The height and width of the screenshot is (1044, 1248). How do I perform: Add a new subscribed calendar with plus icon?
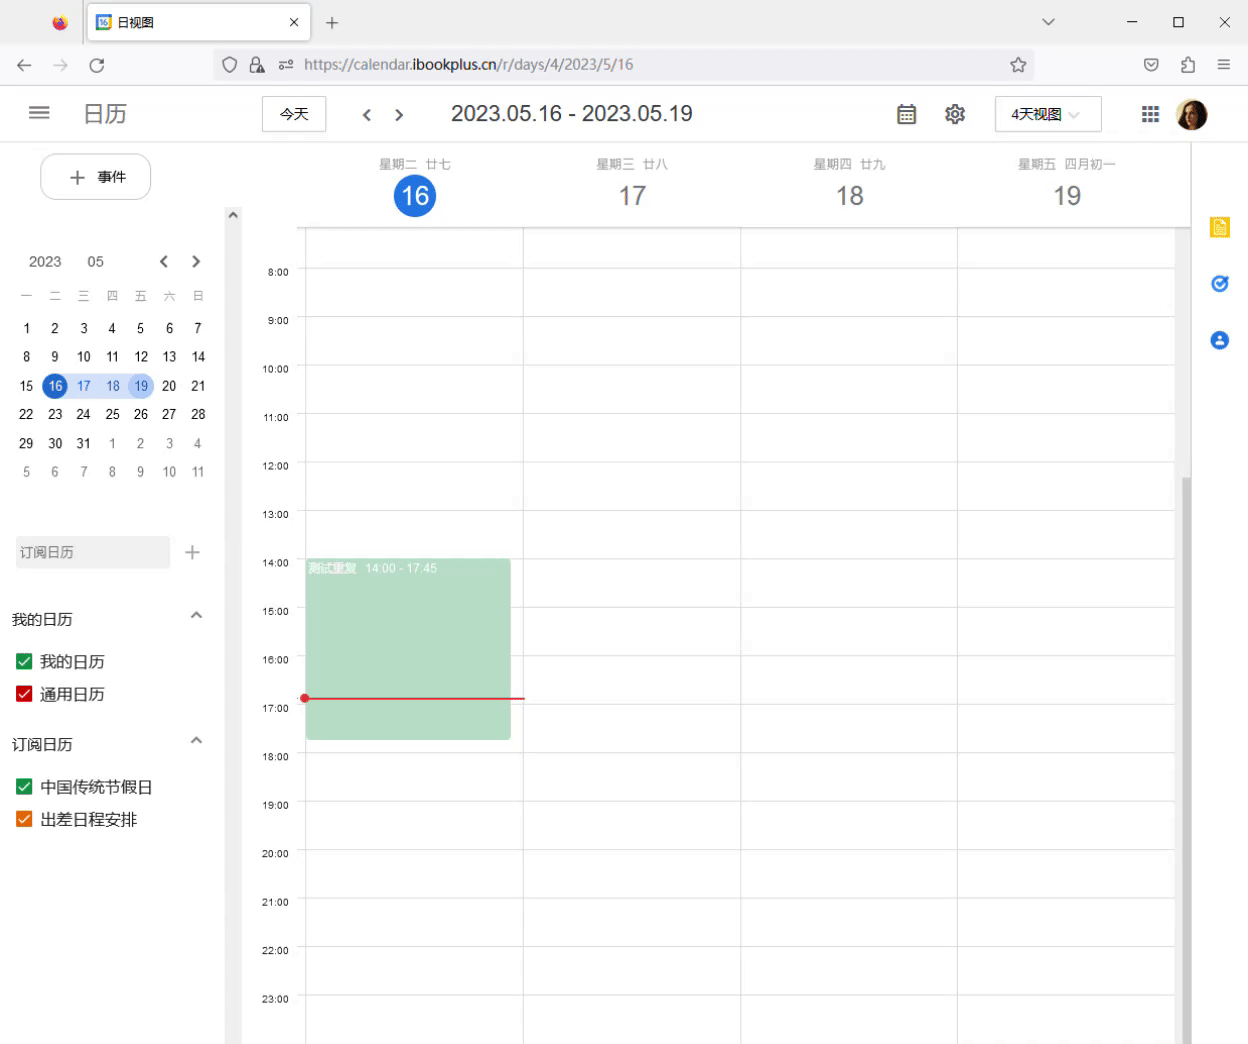[x=192, y=551]
